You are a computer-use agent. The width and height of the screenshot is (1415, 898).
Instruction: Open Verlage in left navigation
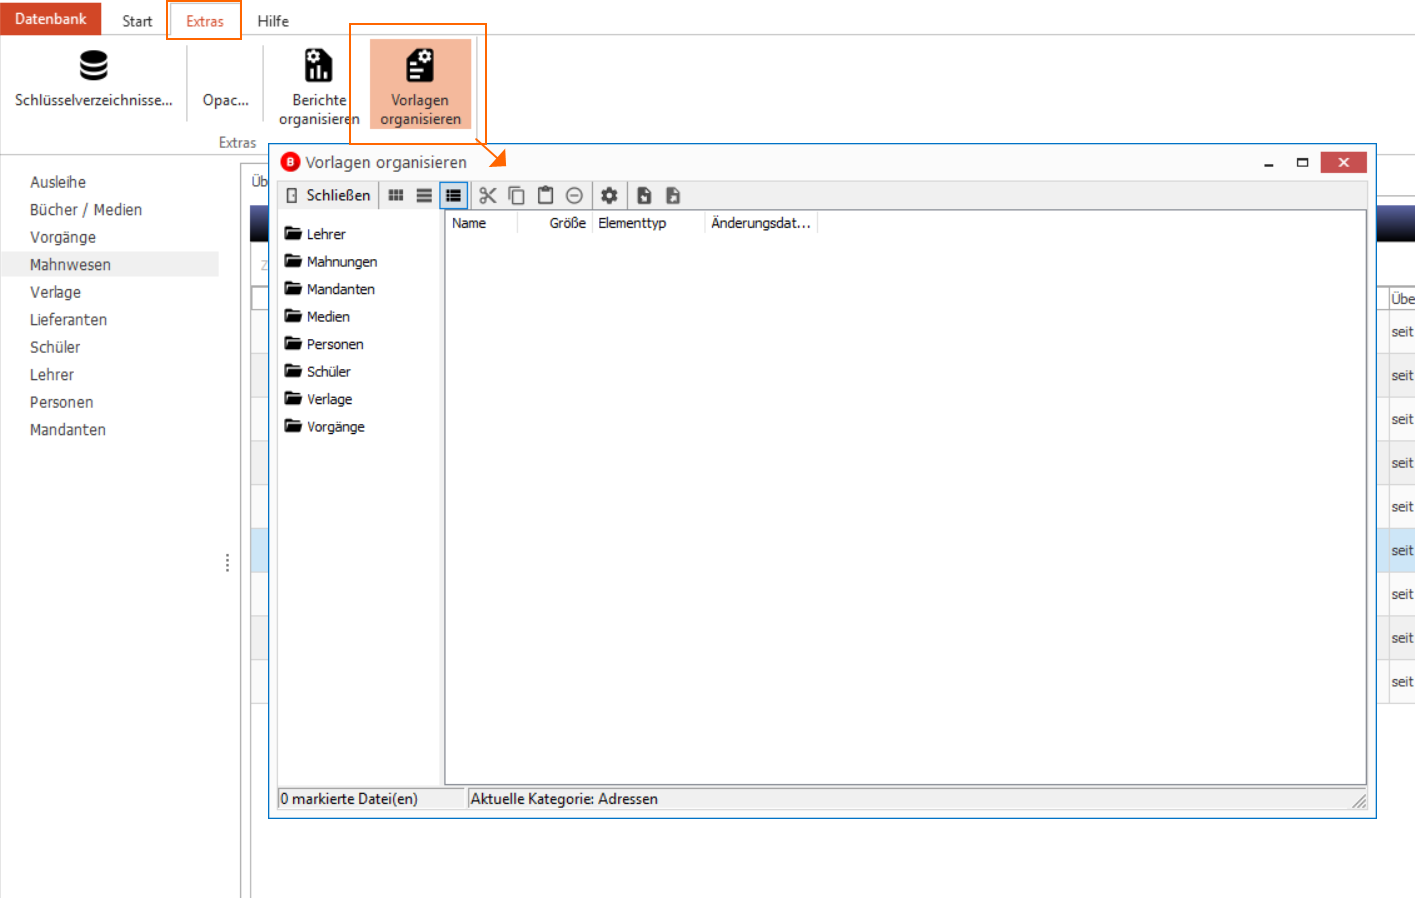(55, 292)
